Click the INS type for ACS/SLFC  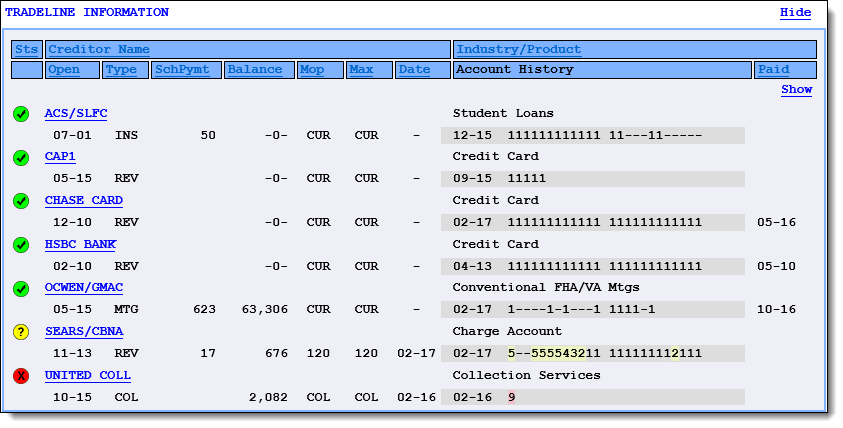pos(126,135)
